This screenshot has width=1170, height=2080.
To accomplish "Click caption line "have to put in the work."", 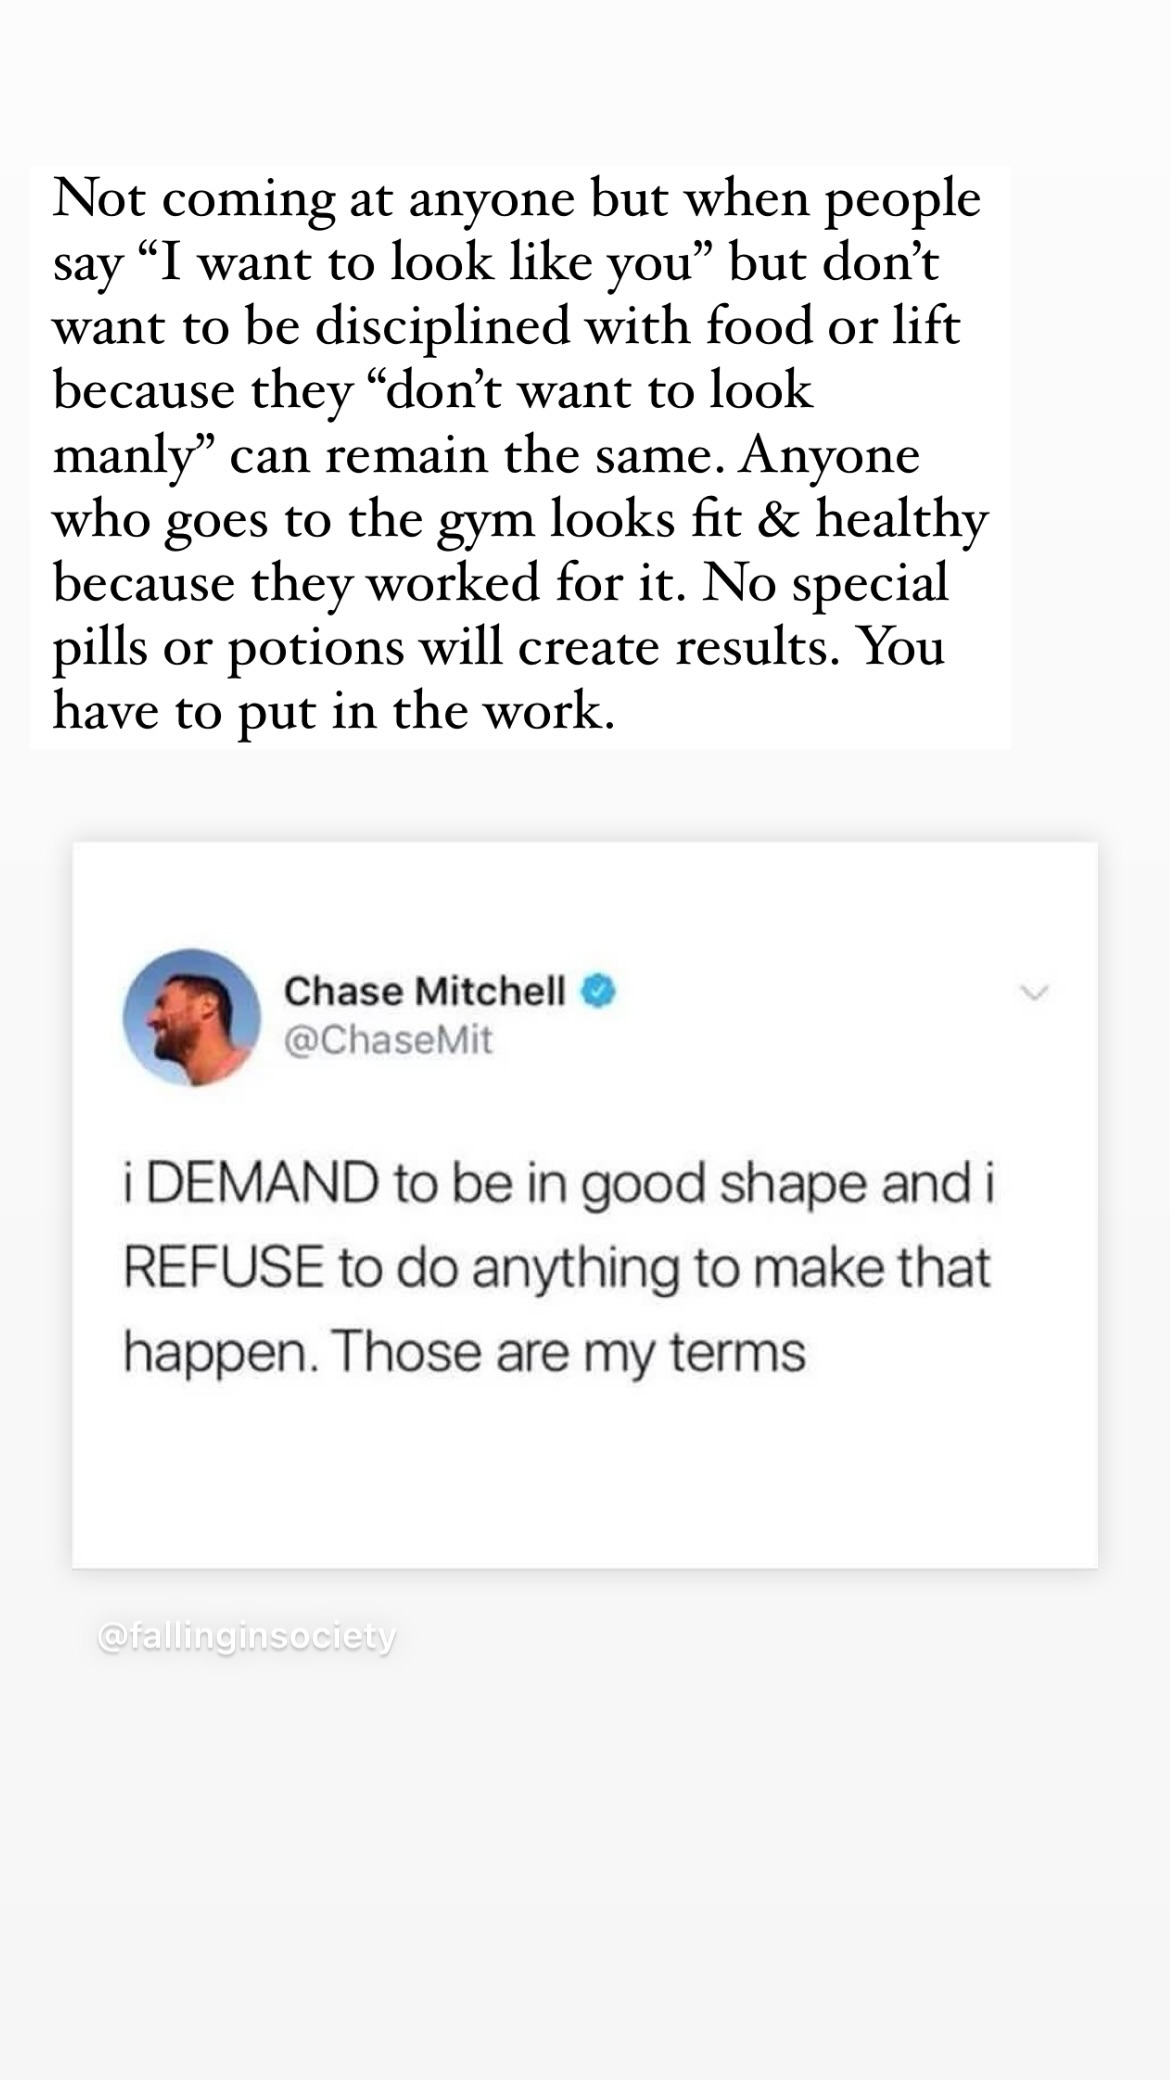I will [x=333, y=711].
